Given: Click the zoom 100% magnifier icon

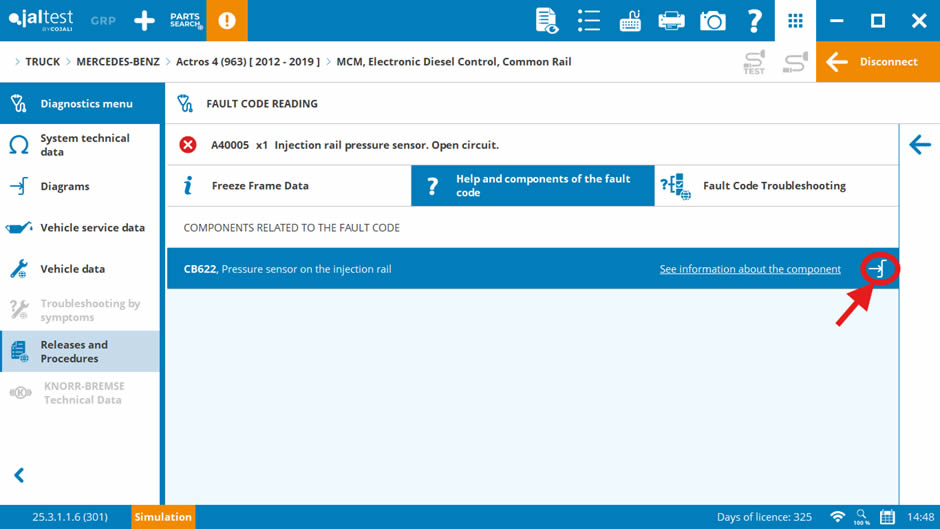Looking at the screenshot, I should point(862,516).
